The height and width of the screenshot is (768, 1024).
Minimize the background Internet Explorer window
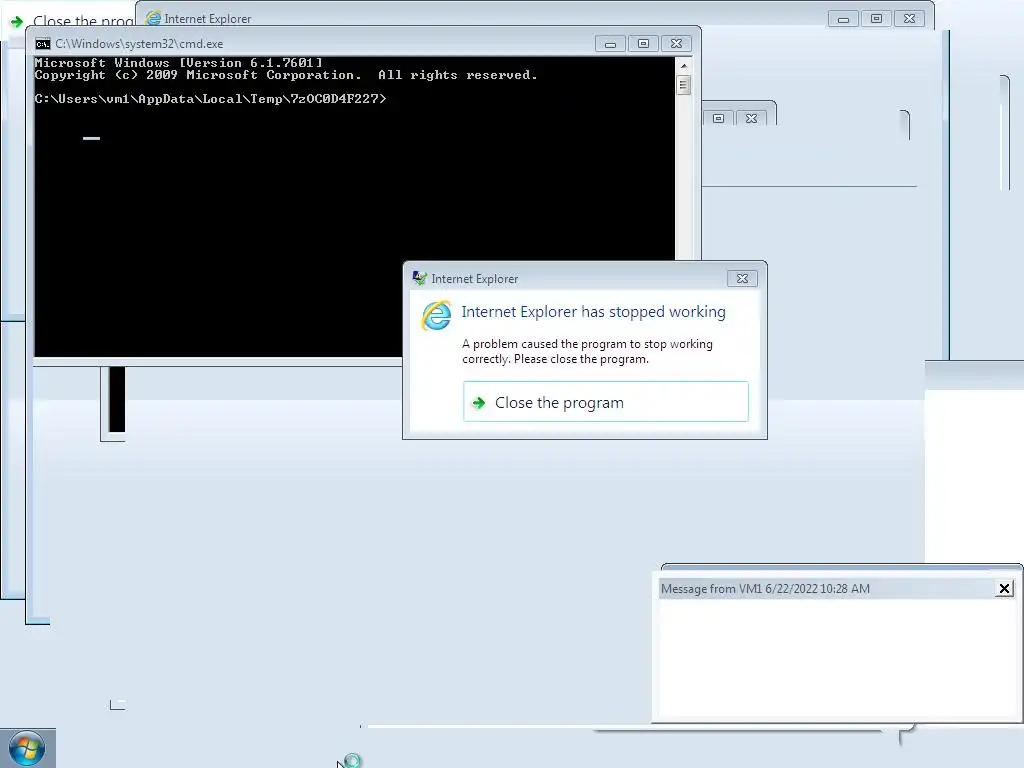pyautogui.click(x=843, y=19)
